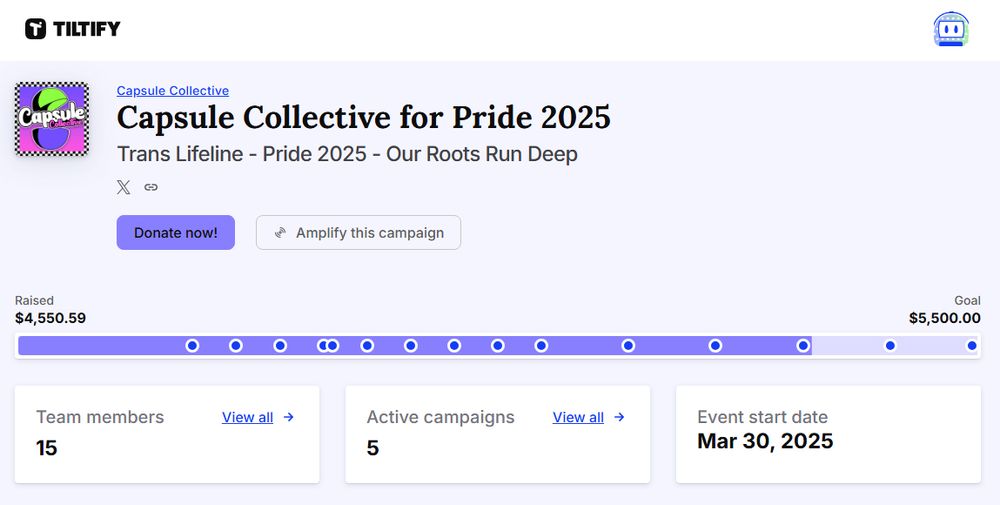View all Active campaigns
The width and height of the screenshot is (1000, 505).
coord(578,417)
